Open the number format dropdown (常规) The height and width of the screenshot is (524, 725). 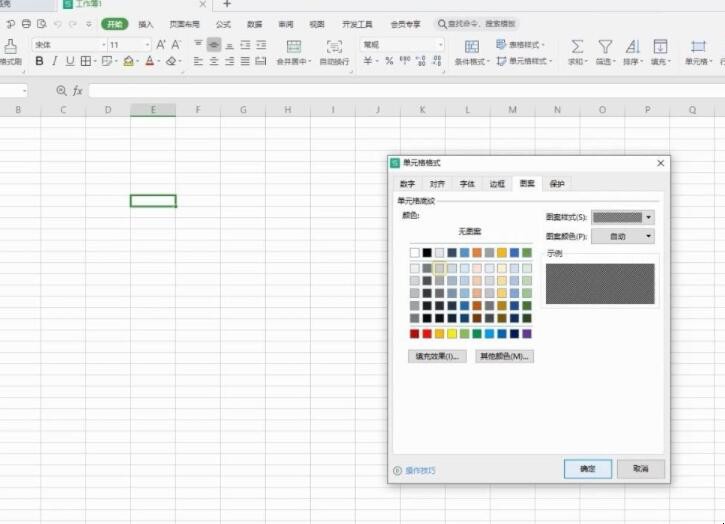pos(441,45)
